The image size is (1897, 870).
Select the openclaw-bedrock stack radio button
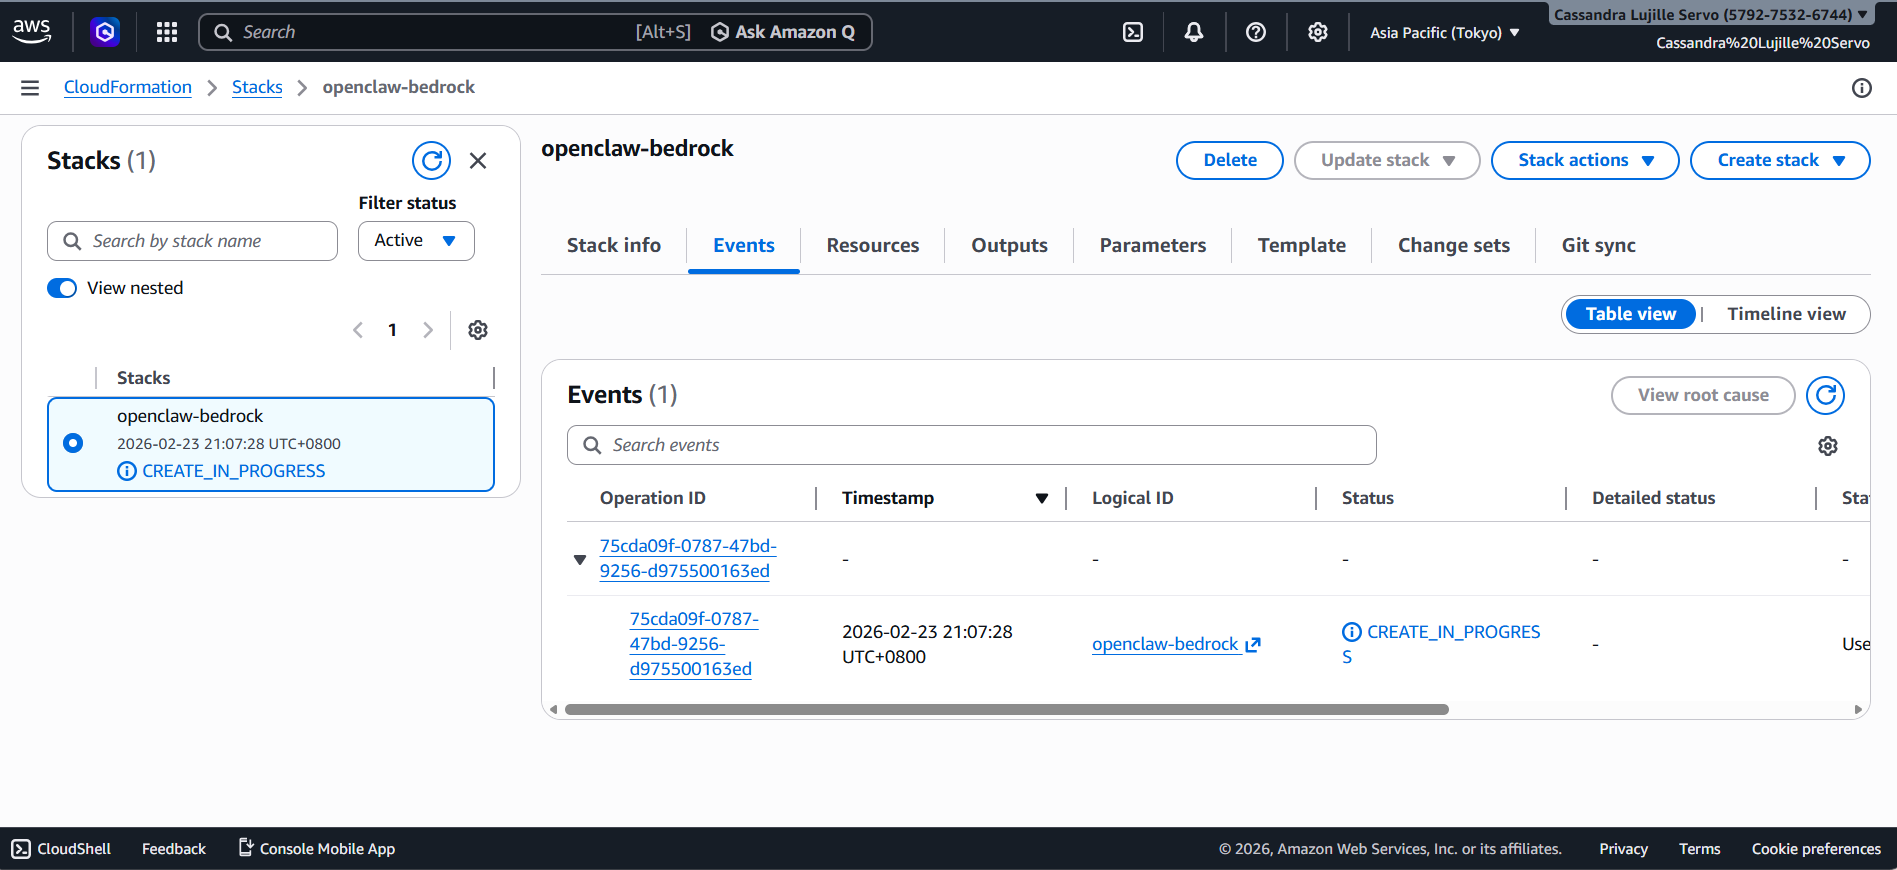[73, 443]
